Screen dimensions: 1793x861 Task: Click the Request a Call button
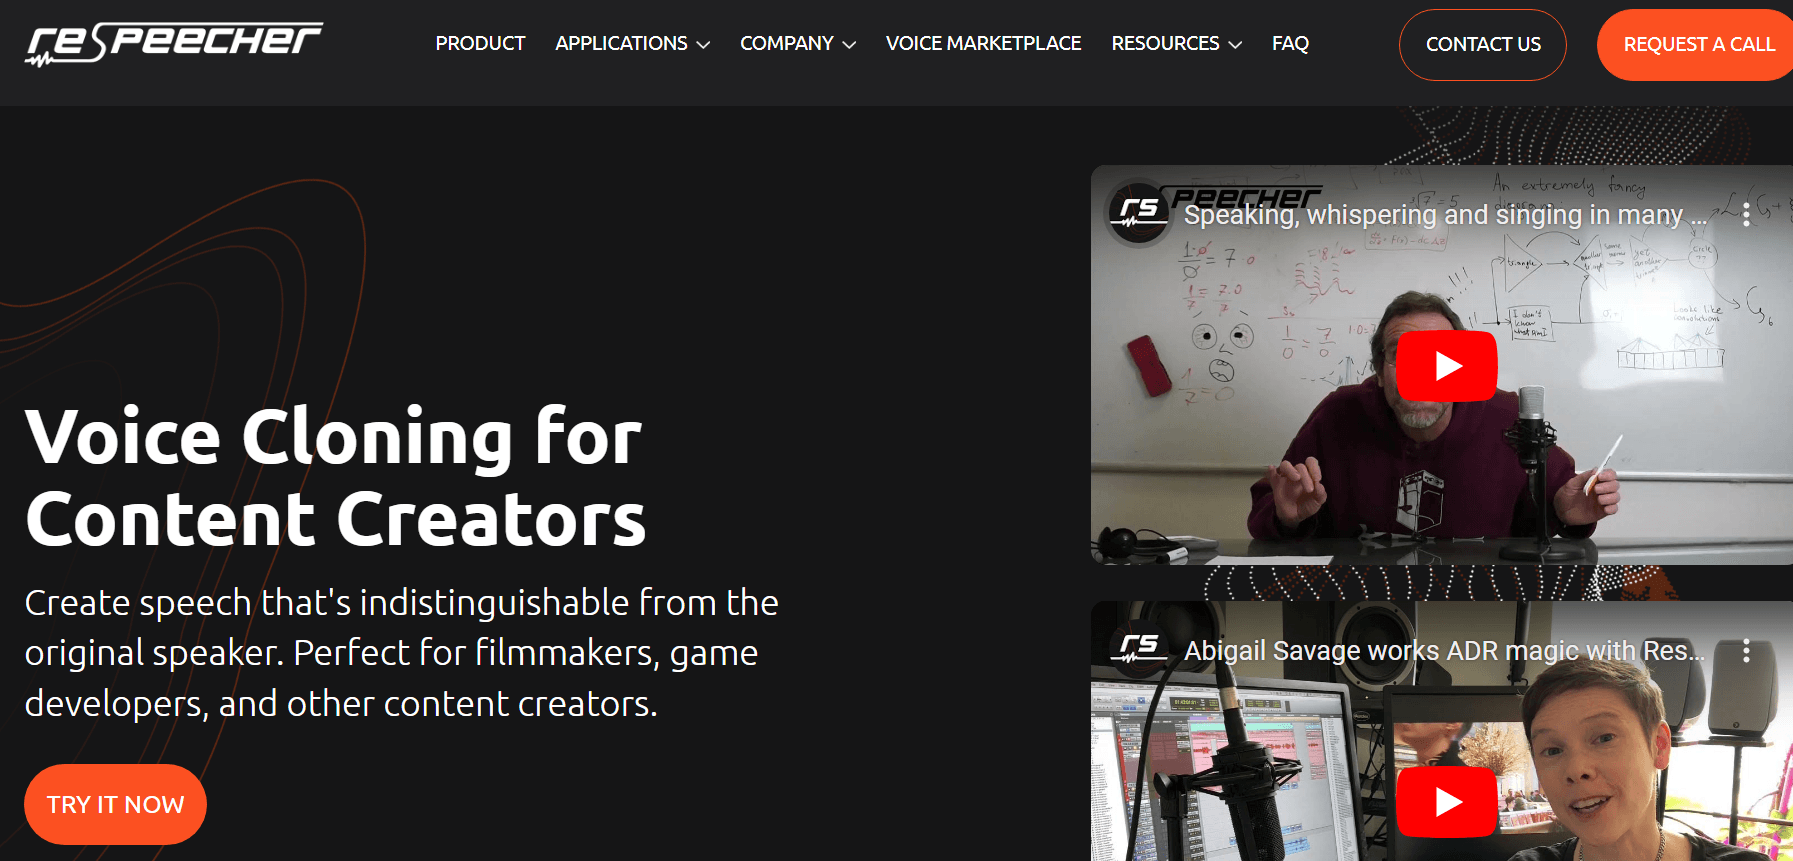1697,45
